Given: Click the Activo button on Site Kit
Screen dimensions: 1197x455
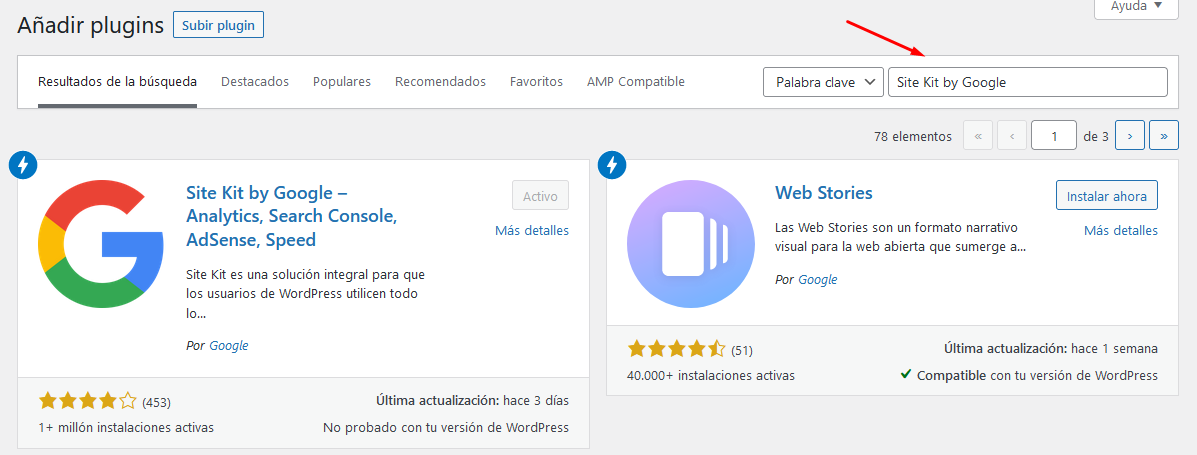Looking at the screenshot, I should pyautogui.click(x=540, y=195).
